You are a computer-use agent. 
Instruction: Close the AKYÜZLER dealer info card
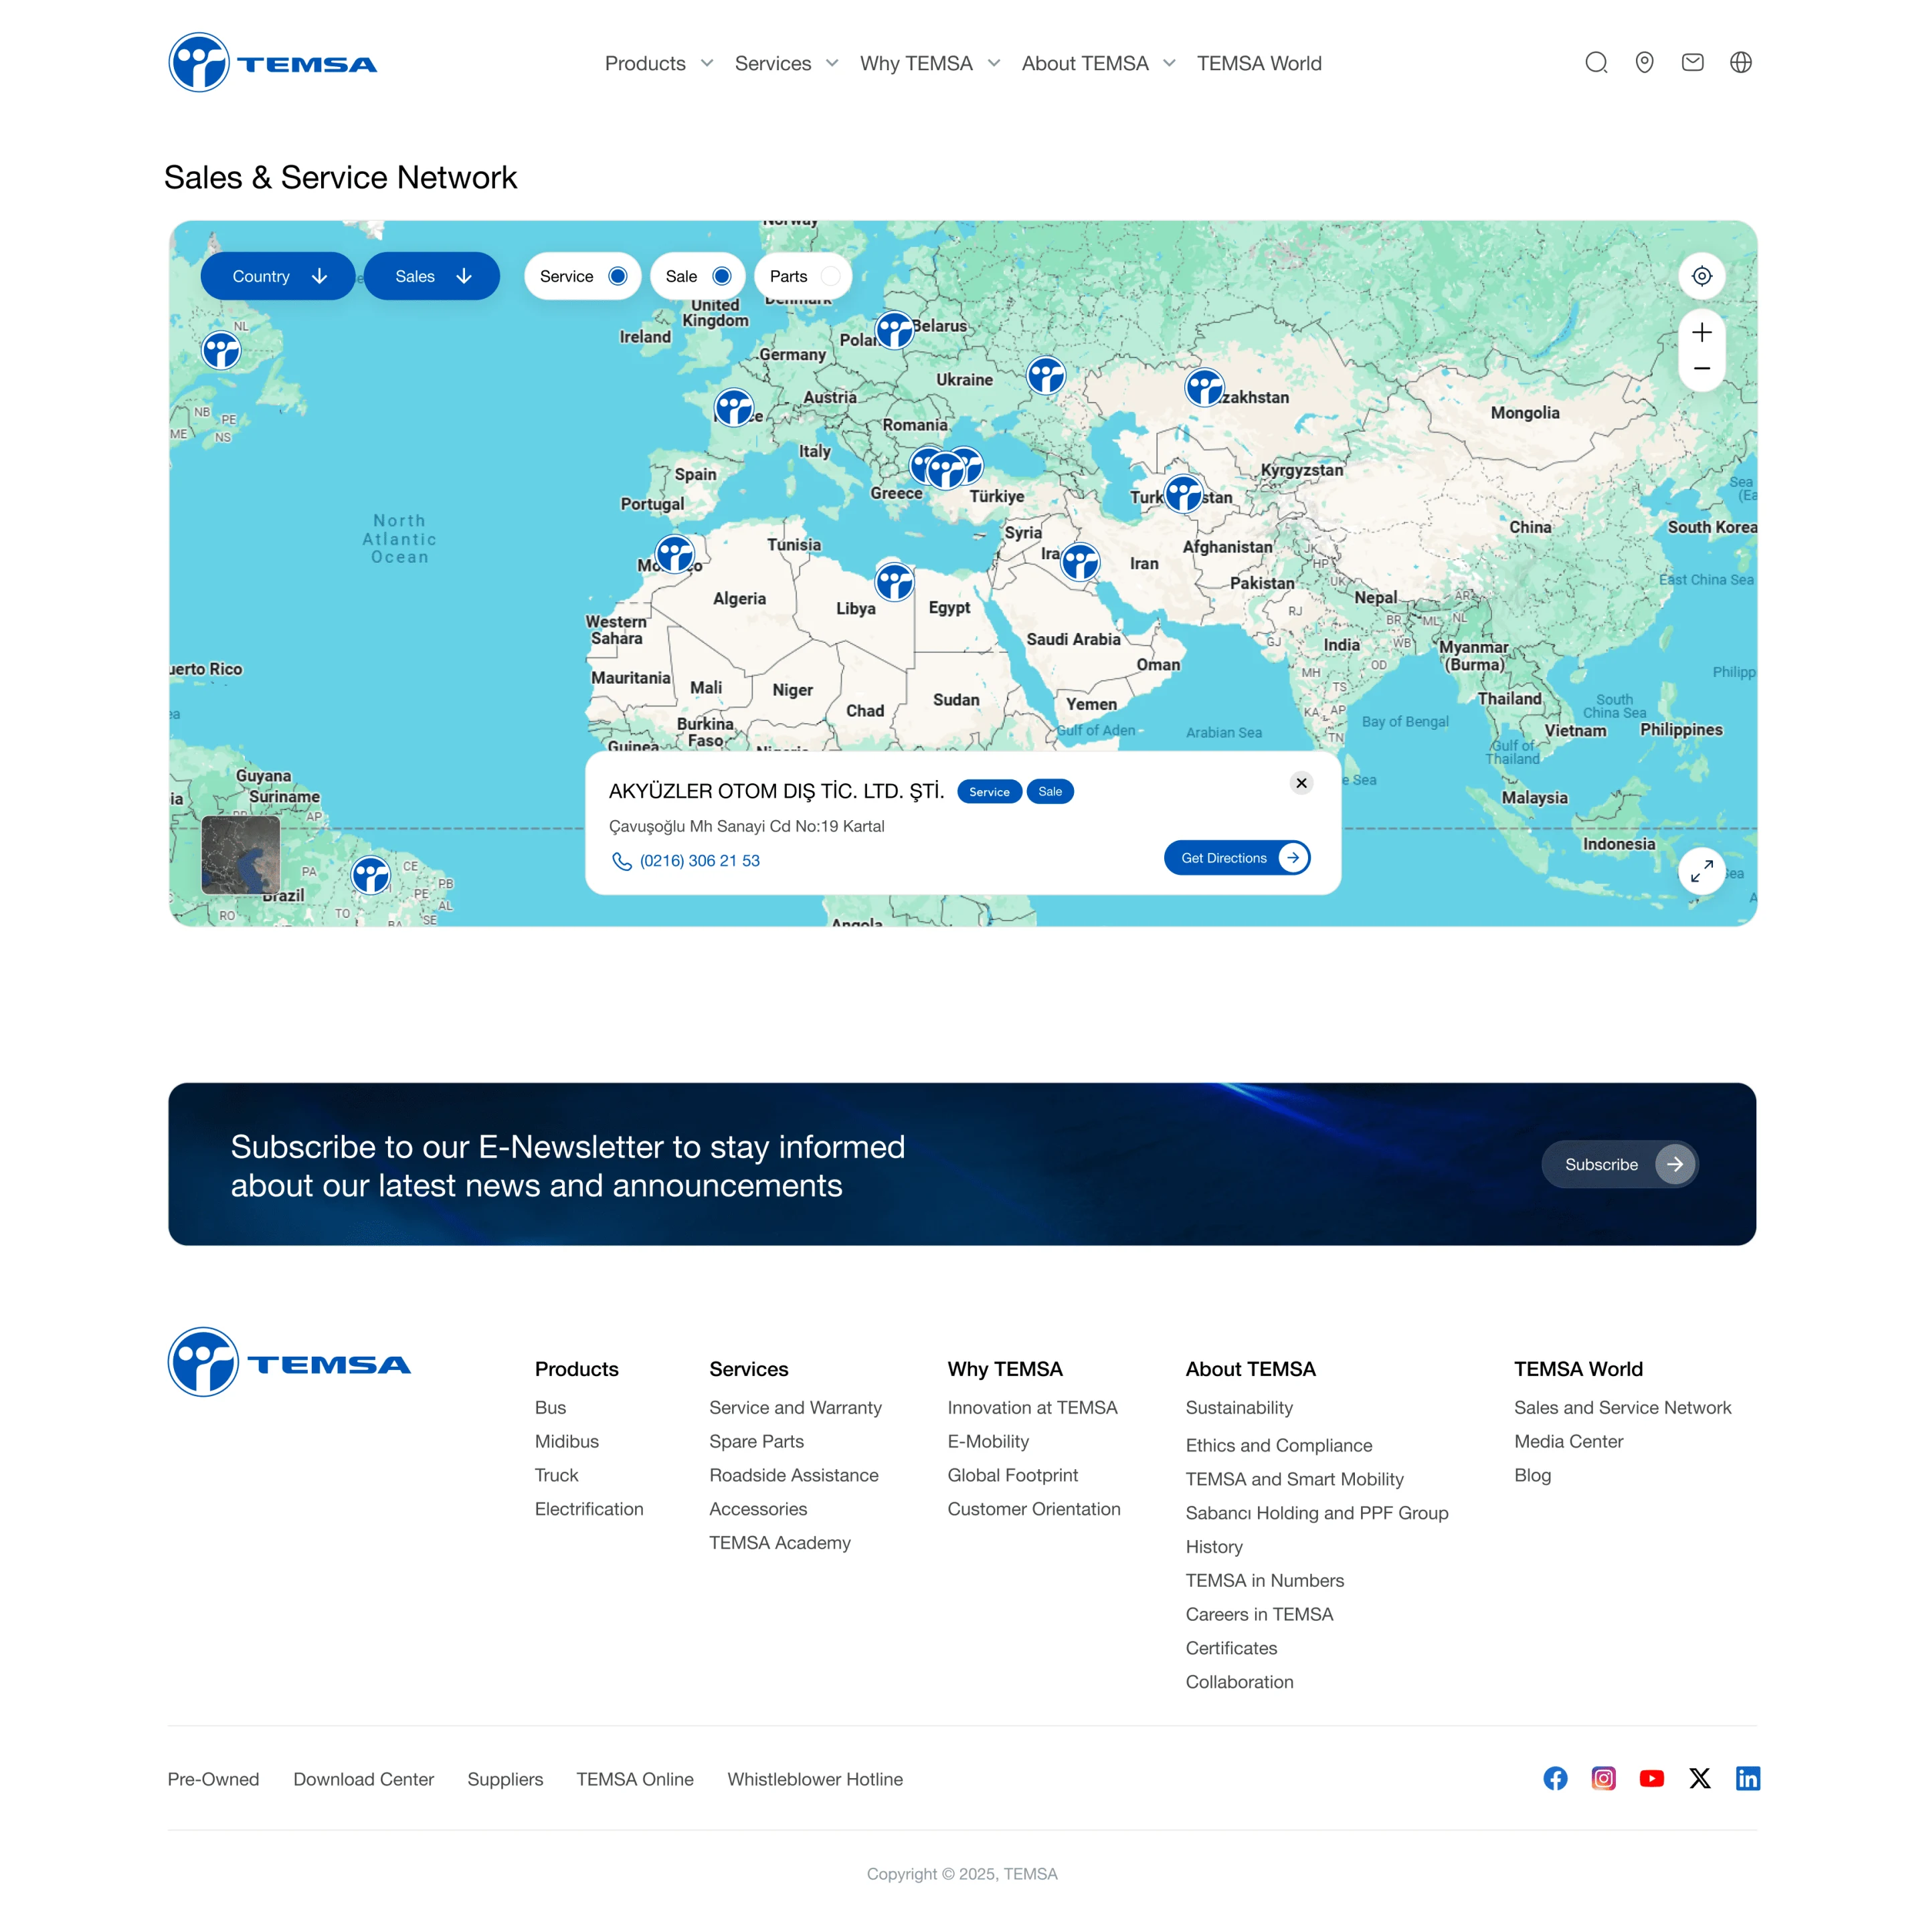click(x=1301, y=783)
